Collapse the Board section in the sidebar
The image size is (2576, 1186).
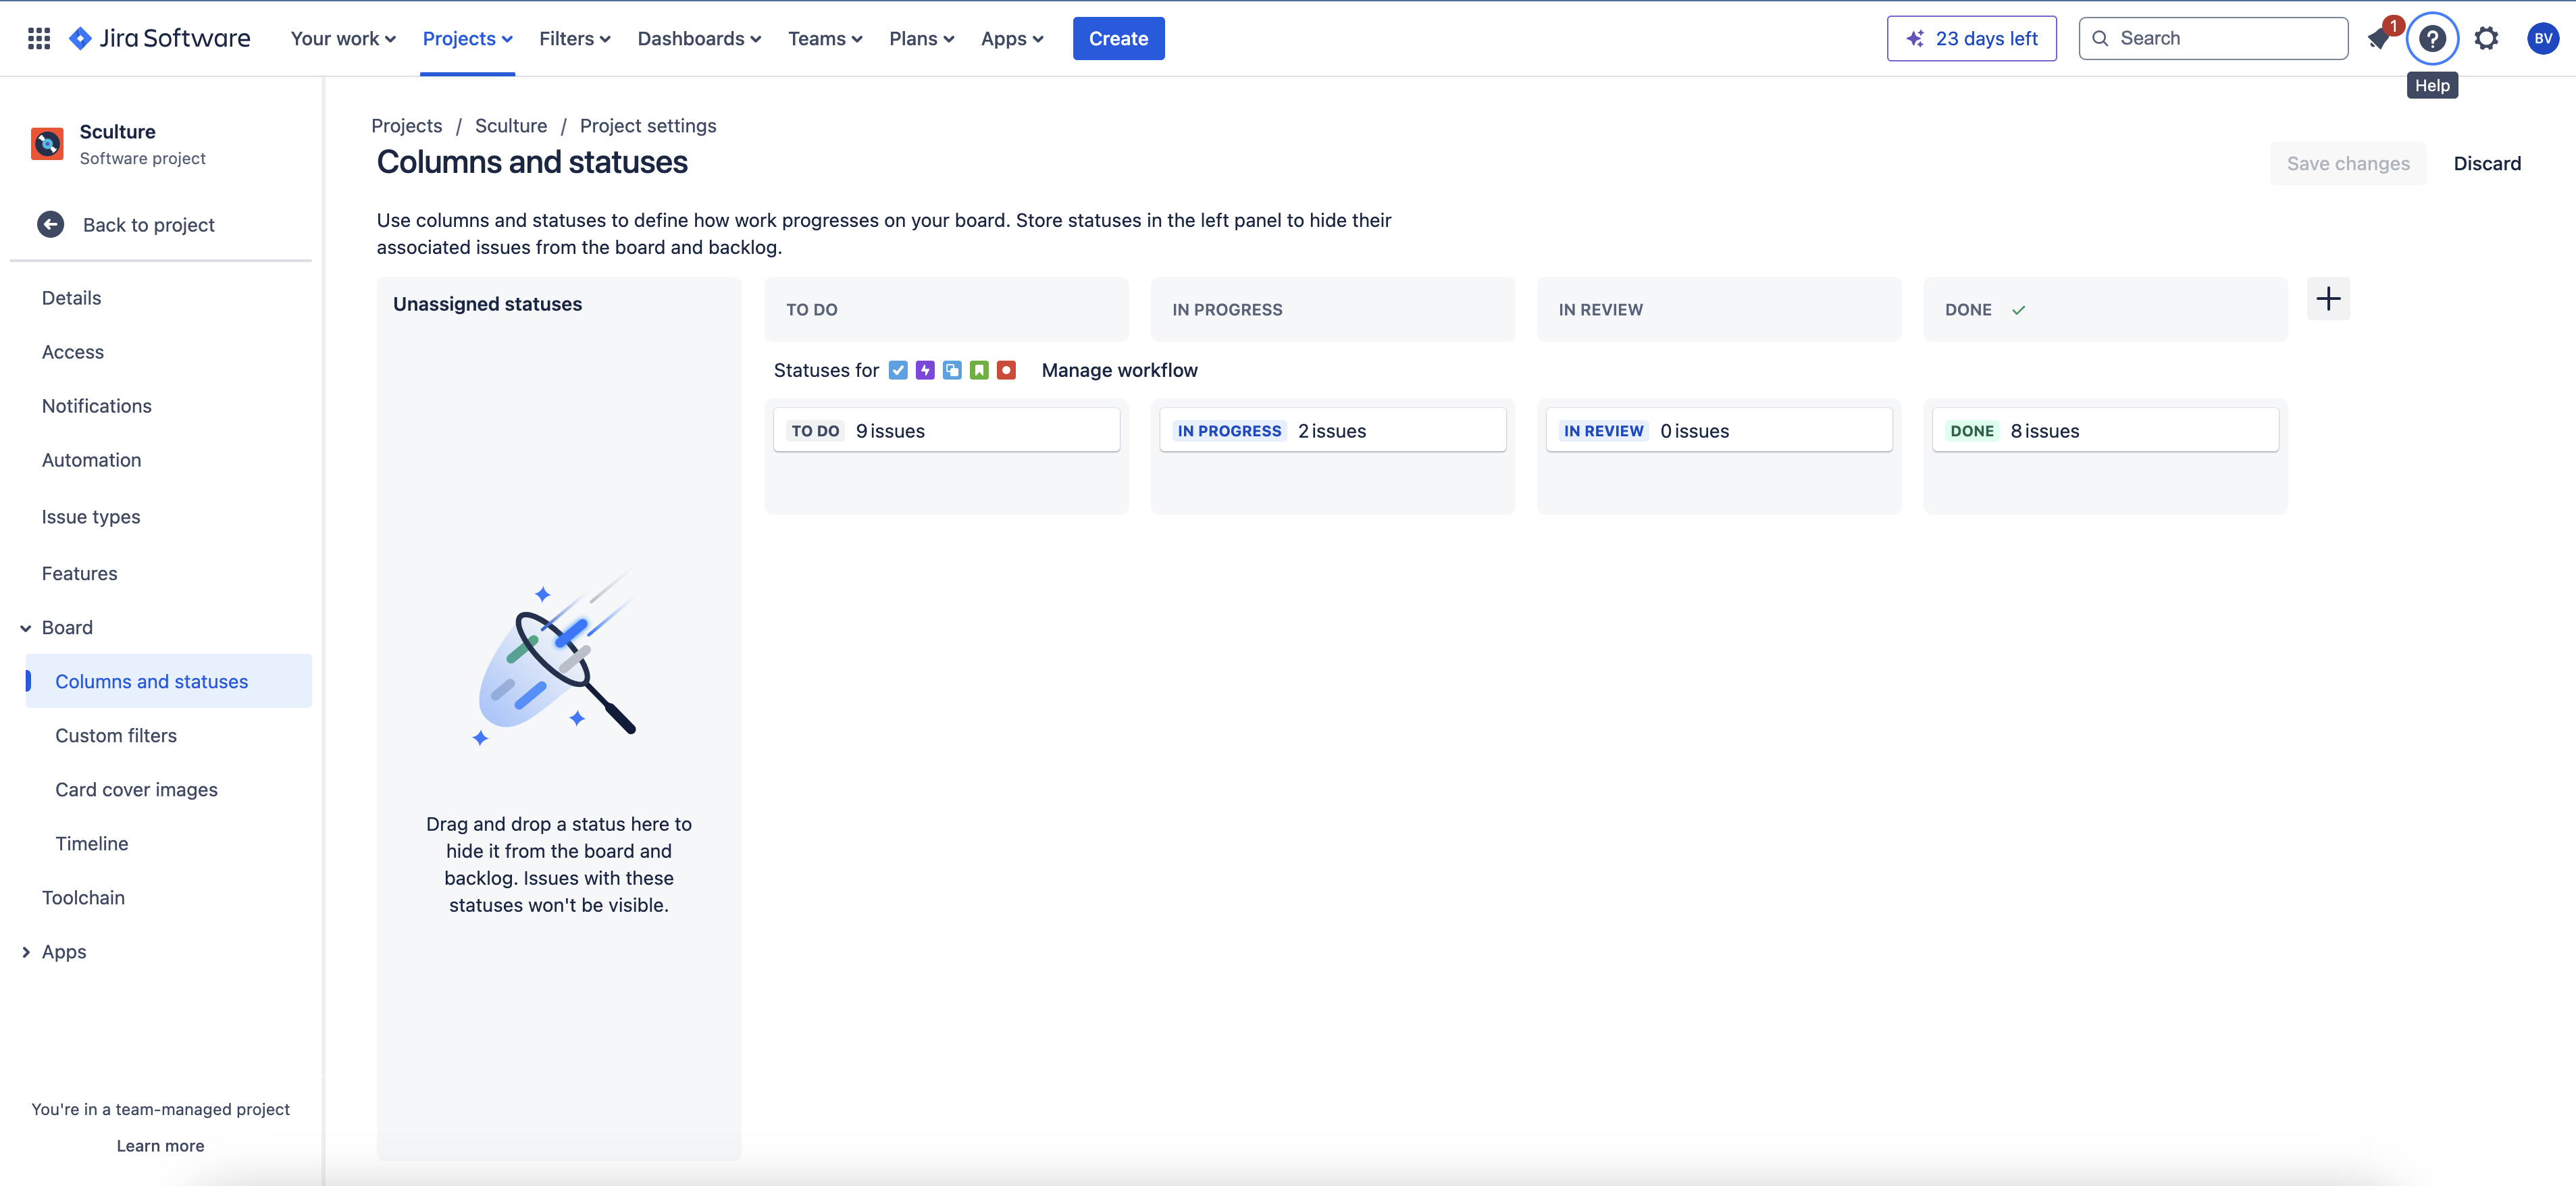24,627
